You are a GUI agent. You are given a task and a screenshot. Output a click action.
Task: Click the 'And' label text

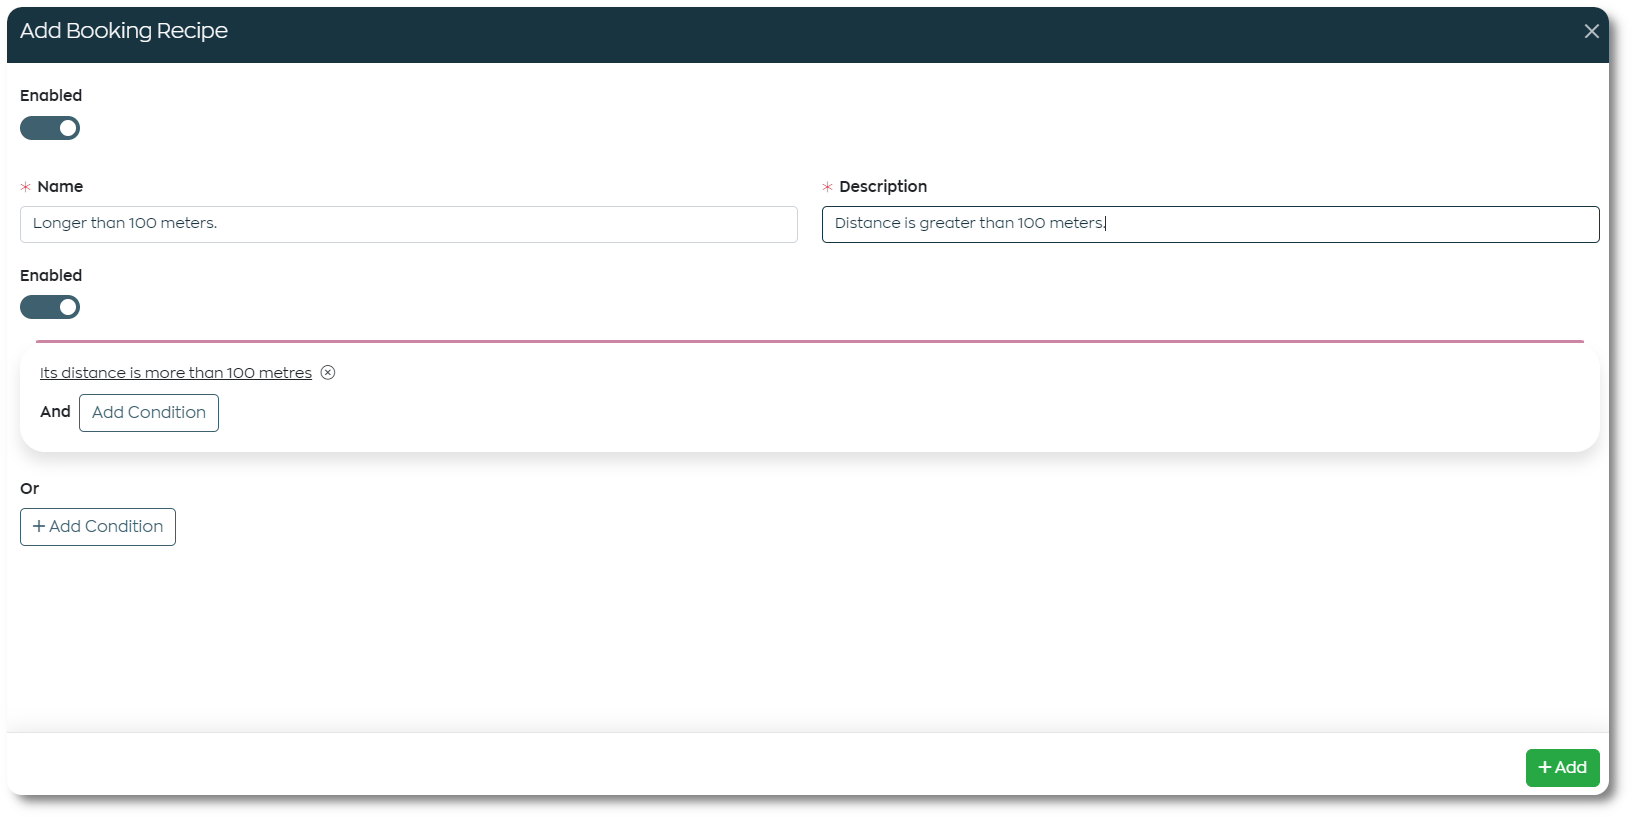pyautogui.click(x=55, y=412)
